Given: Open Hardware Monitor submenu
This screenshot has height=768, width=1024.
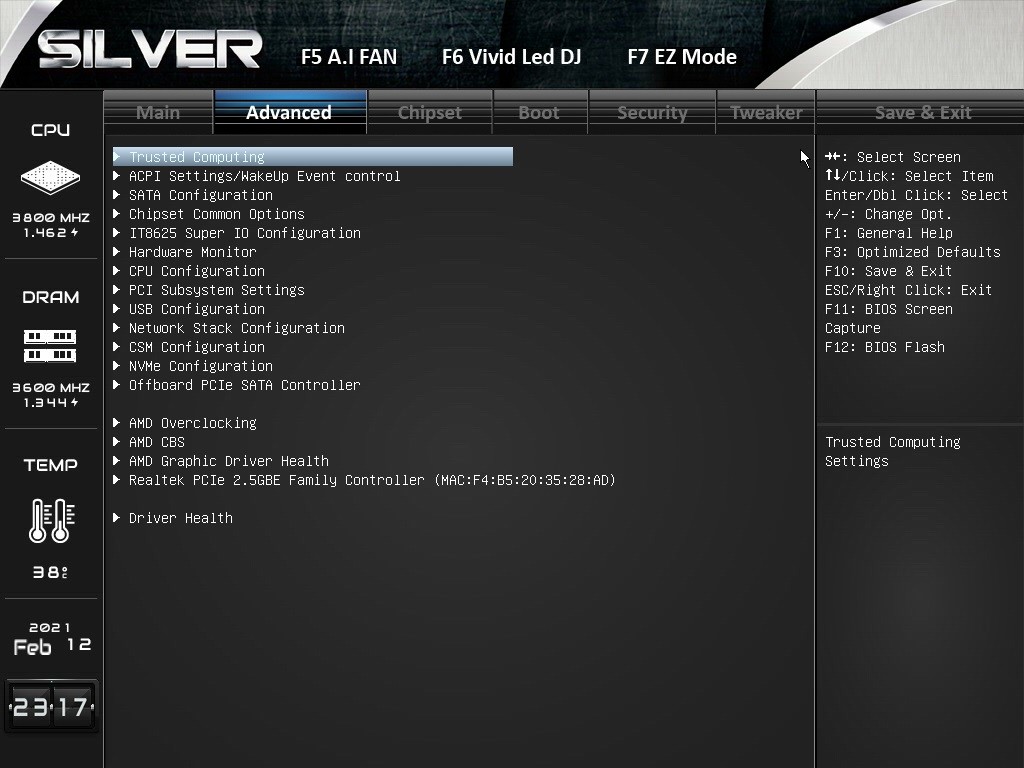Looking at the screenshot, I should pos(185,251).
